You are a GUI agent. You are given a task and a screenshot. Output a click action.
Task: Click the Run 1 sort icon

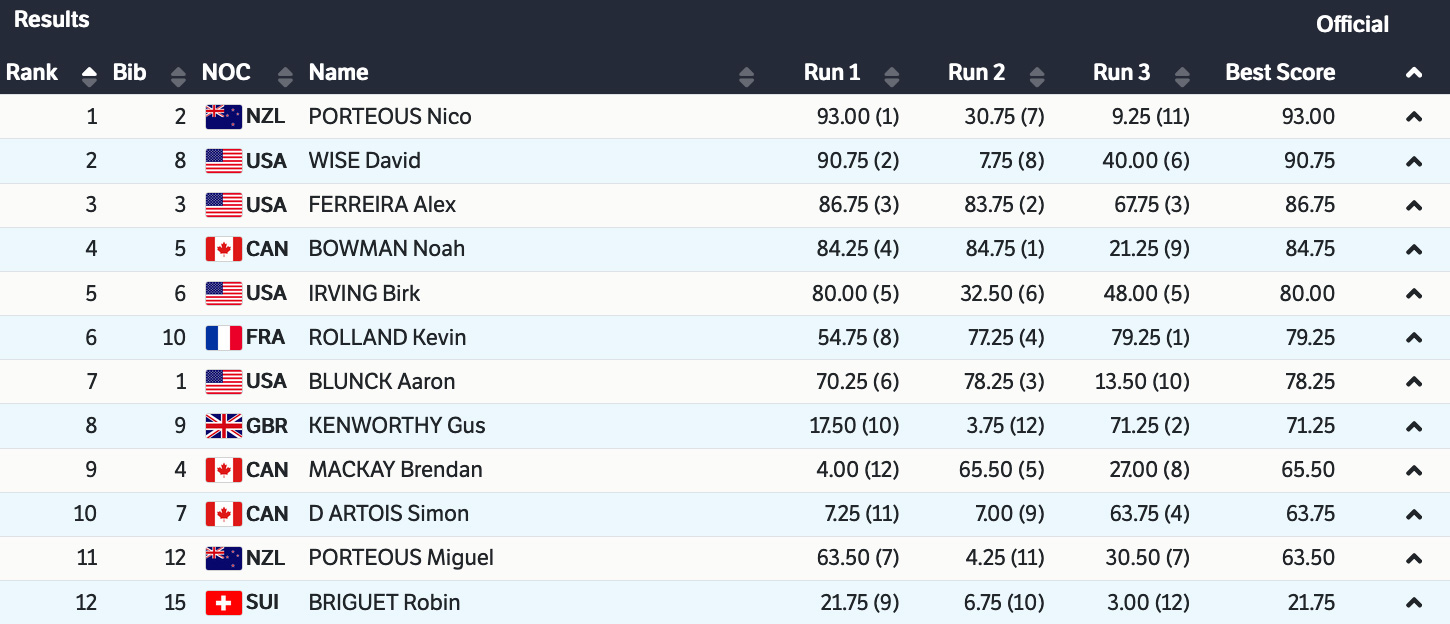click(x=892, y=76)
